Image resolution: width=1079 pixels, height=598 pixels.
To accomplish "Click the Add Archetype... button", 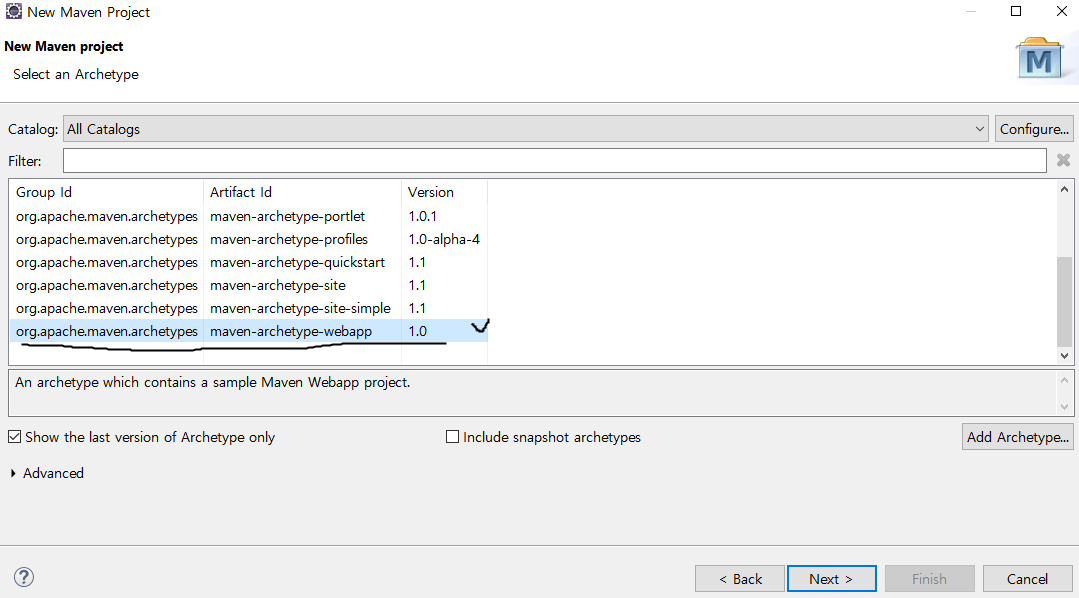I will (1017, 437).
